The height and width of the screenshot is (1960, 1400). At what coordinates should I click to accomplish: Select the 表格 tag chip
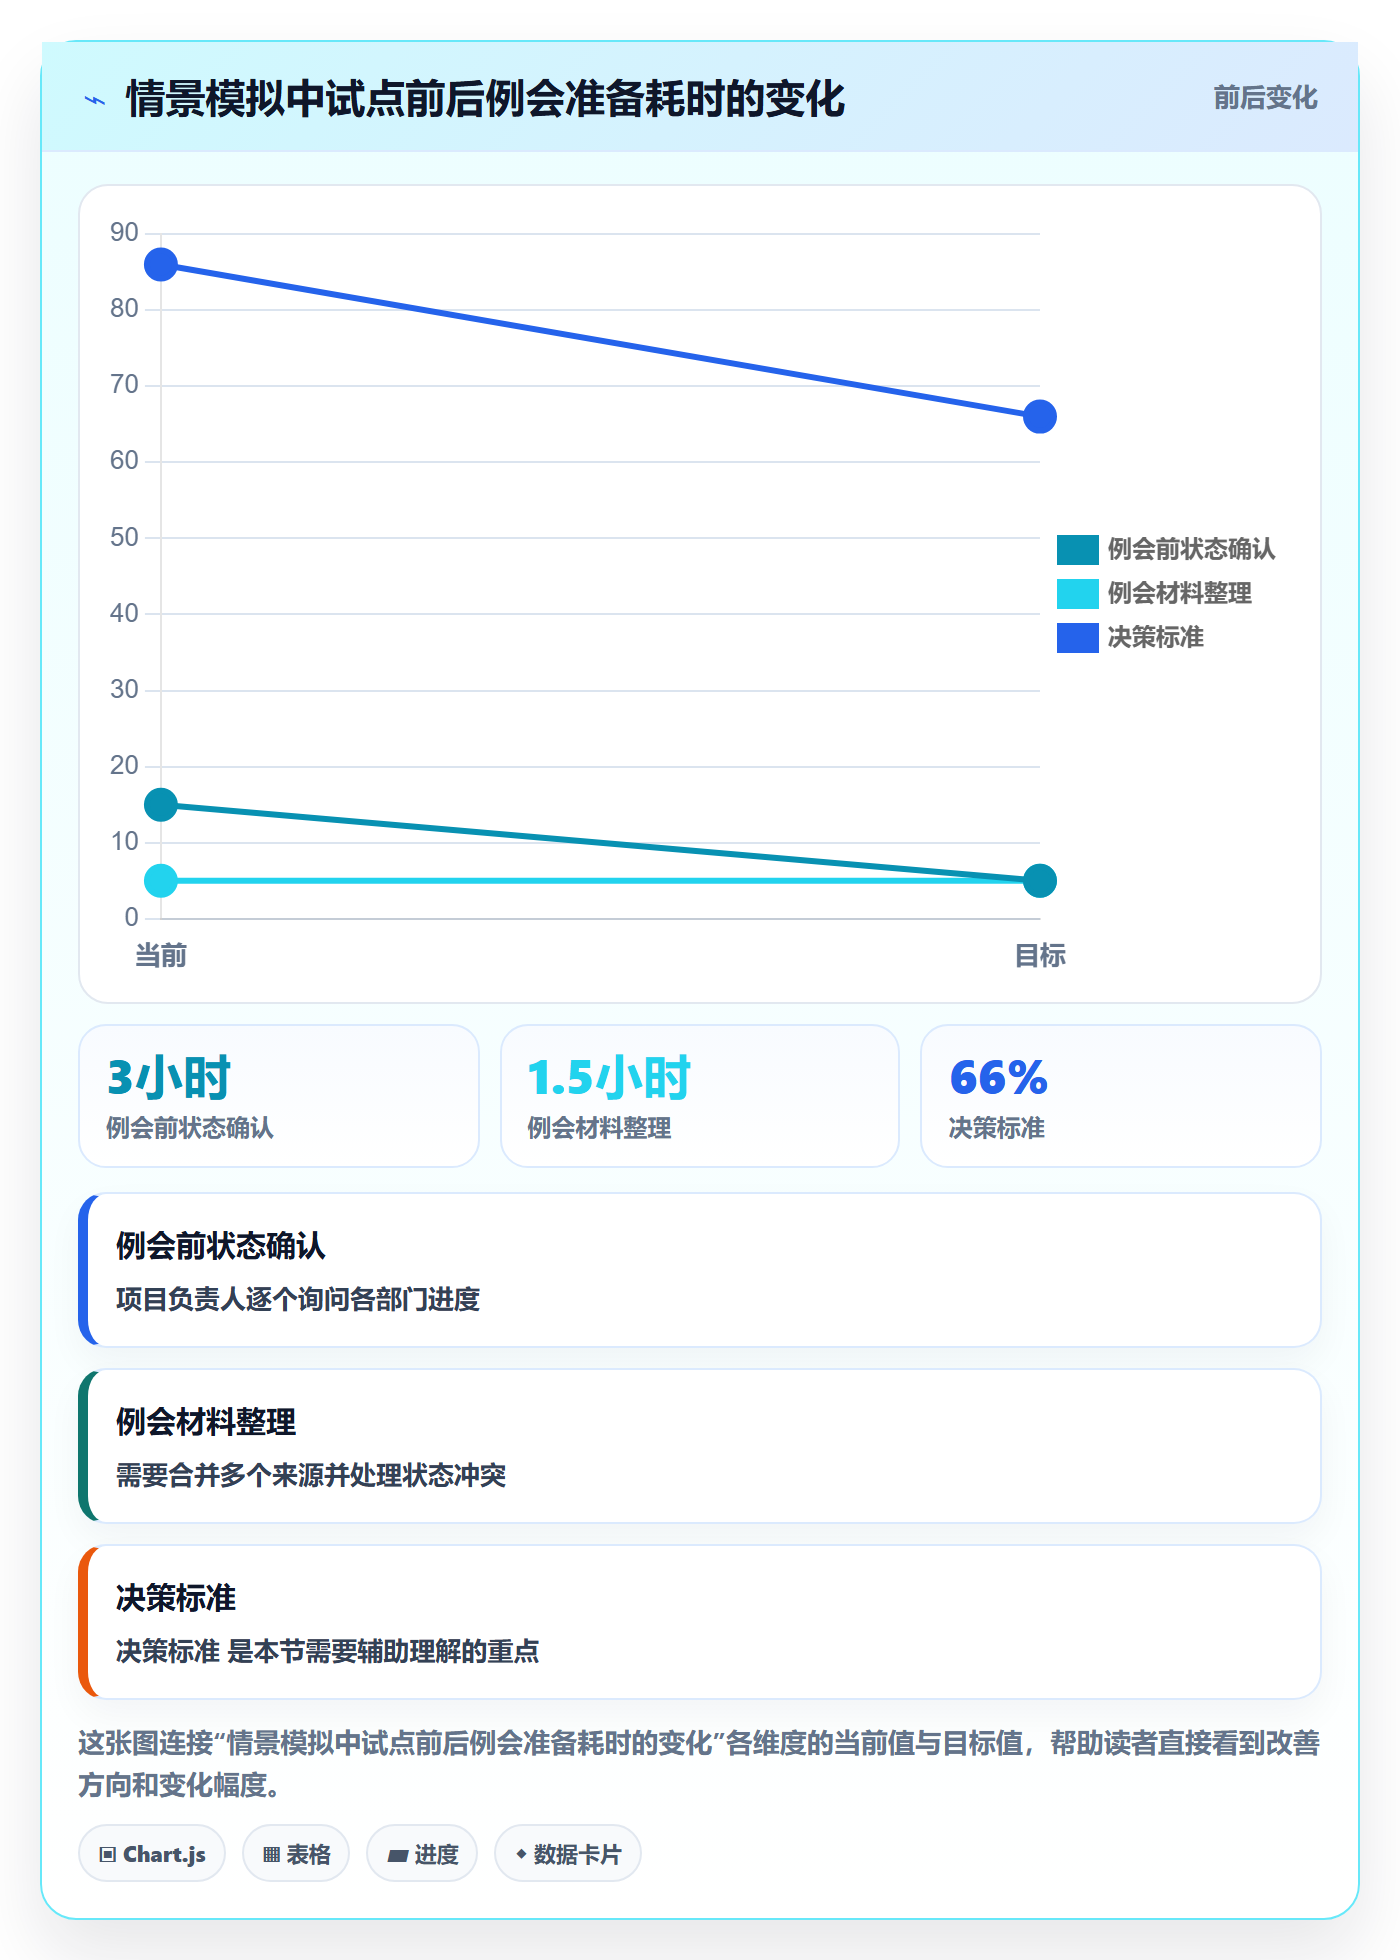[296, 1854]
